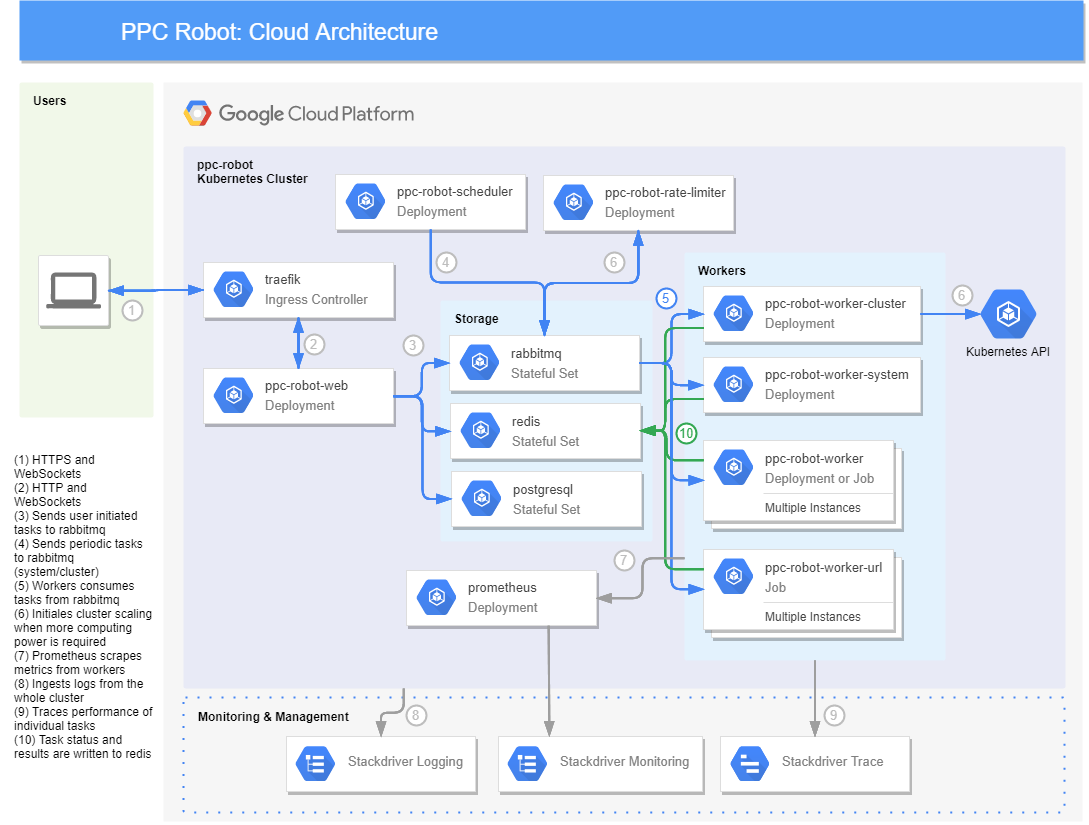Click legend item (1) HTTPS and WebSockets
The height and width of the screenshot is (825, 1089).
54,467
